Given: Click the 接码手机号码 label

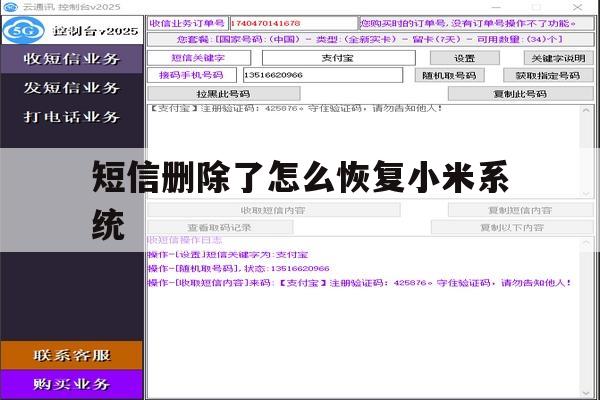Looking at the screenshot, I should coord(191,75).
